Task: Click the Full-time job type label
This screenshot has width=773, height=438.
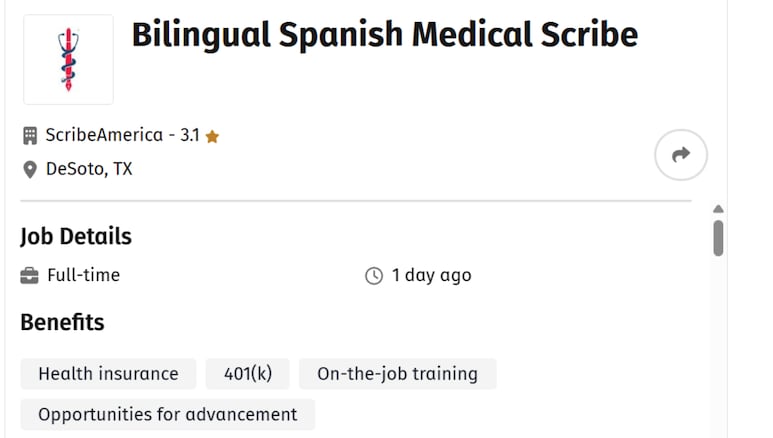Action: [83, 275]
